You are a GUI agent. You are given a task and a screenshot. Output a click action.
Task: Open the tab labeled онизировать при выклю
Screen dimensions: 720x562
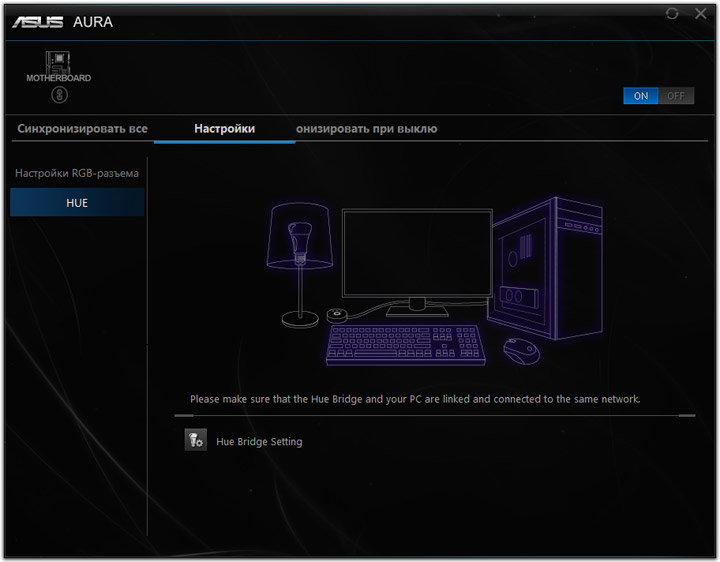point(366,129)
